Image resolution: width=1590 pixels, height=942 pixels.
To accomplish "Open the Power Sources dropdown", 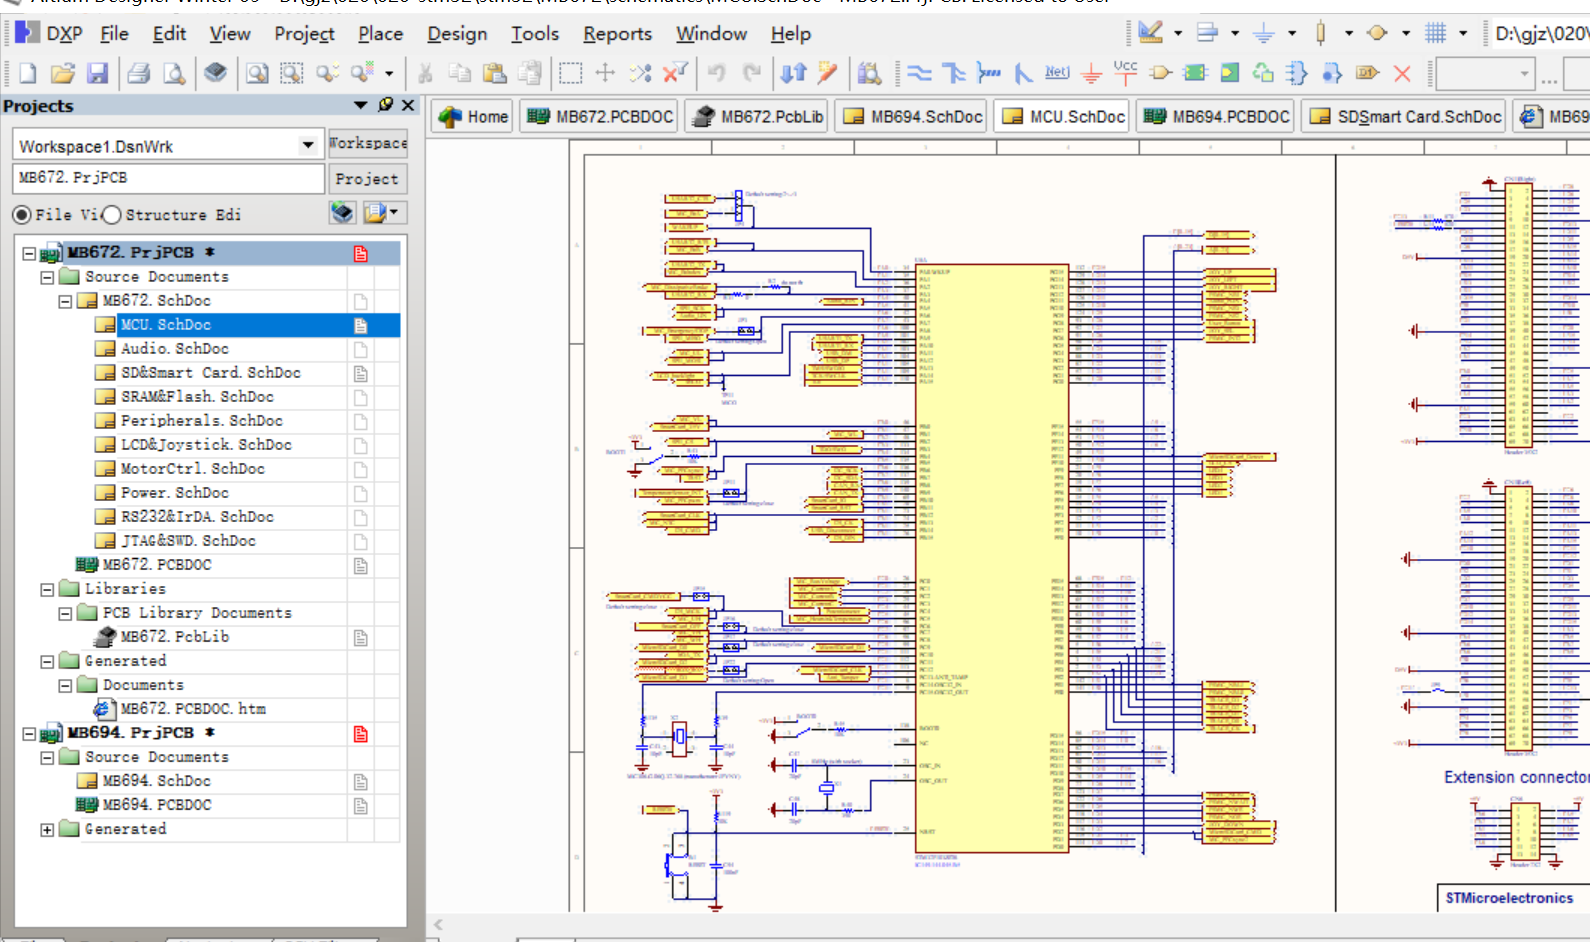I will tap(1292, 33).
